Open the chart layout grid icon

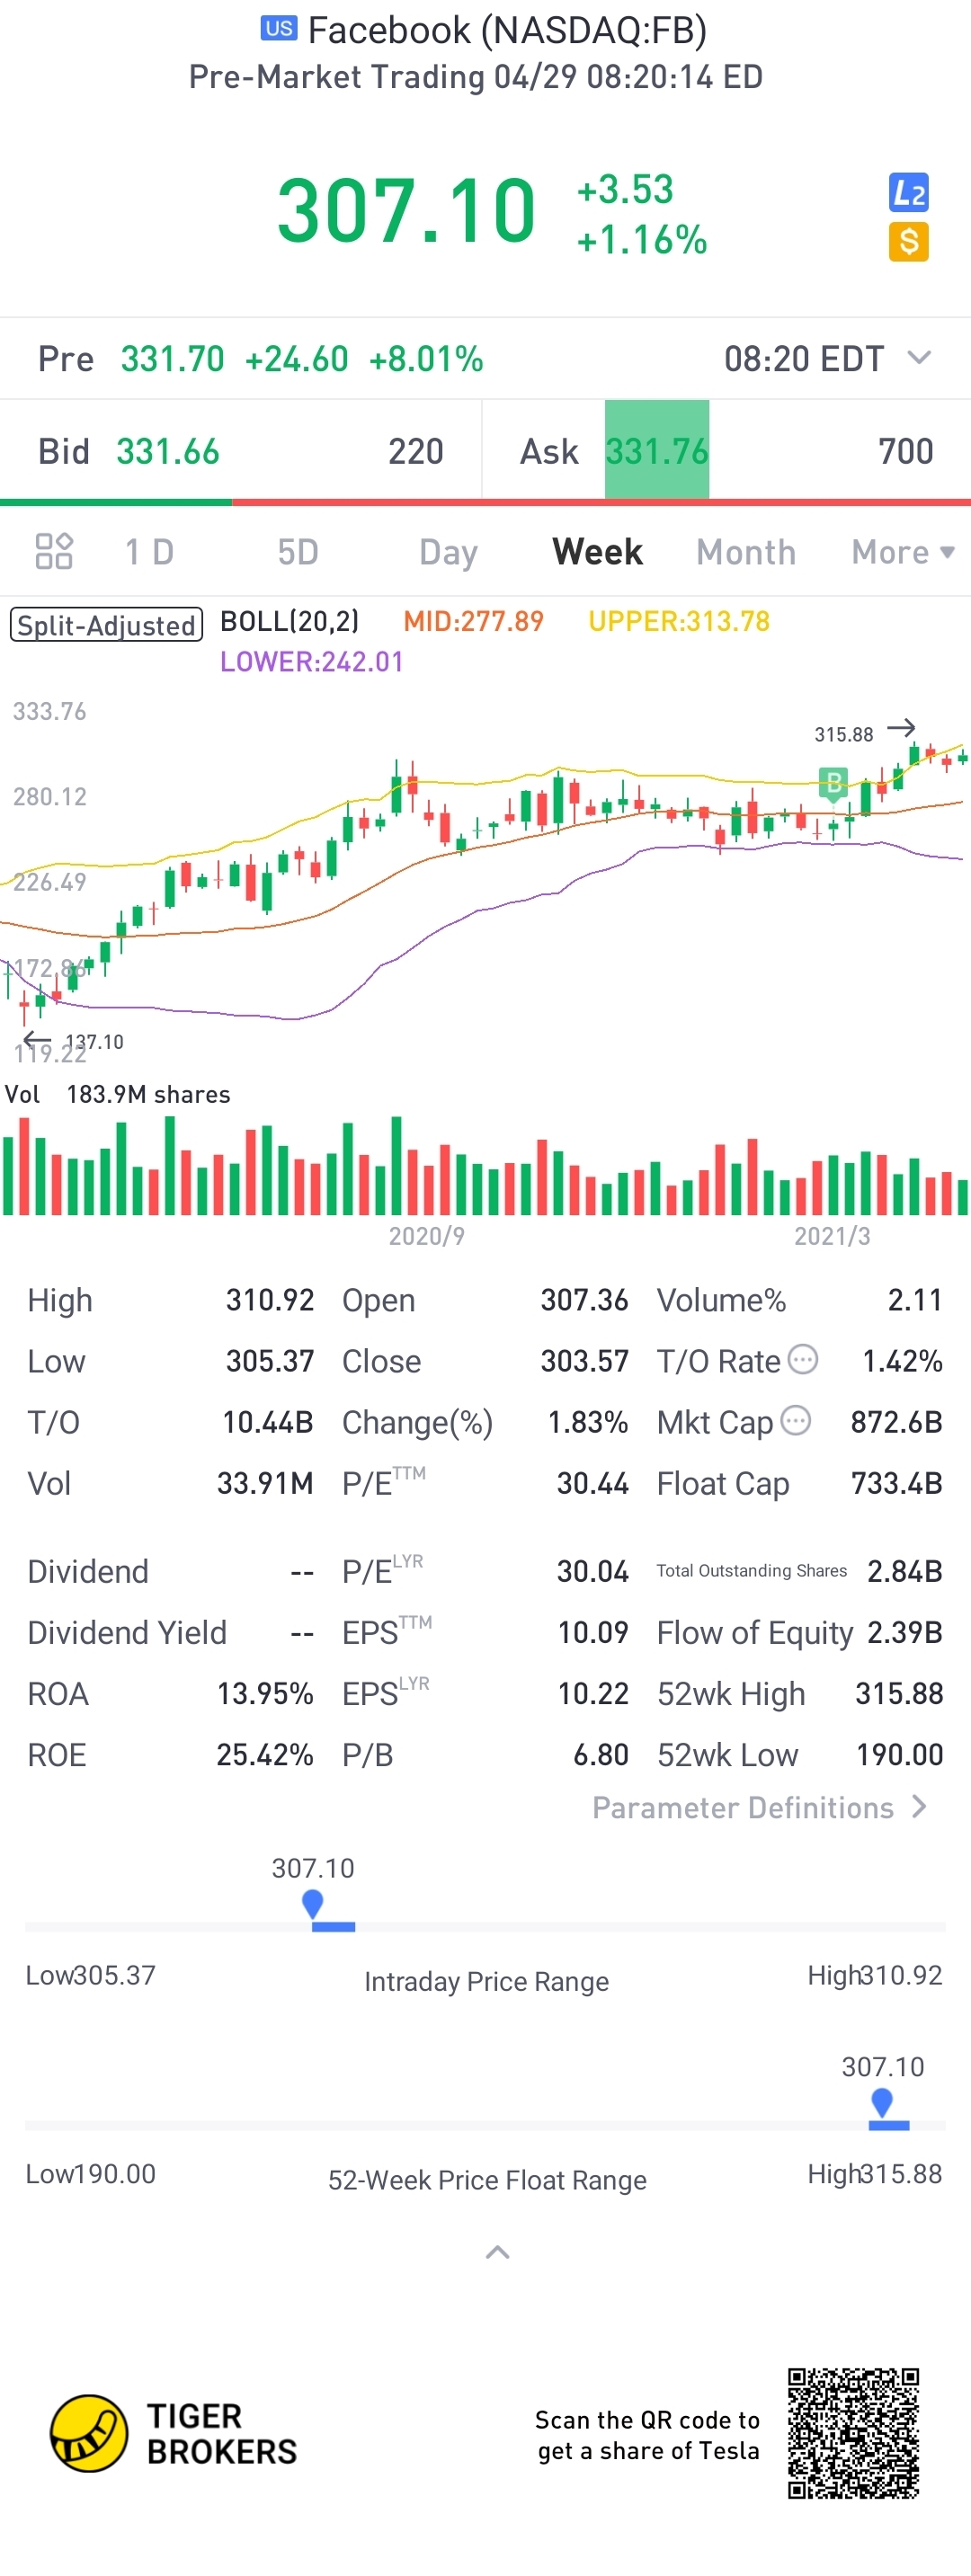[54, 551]
